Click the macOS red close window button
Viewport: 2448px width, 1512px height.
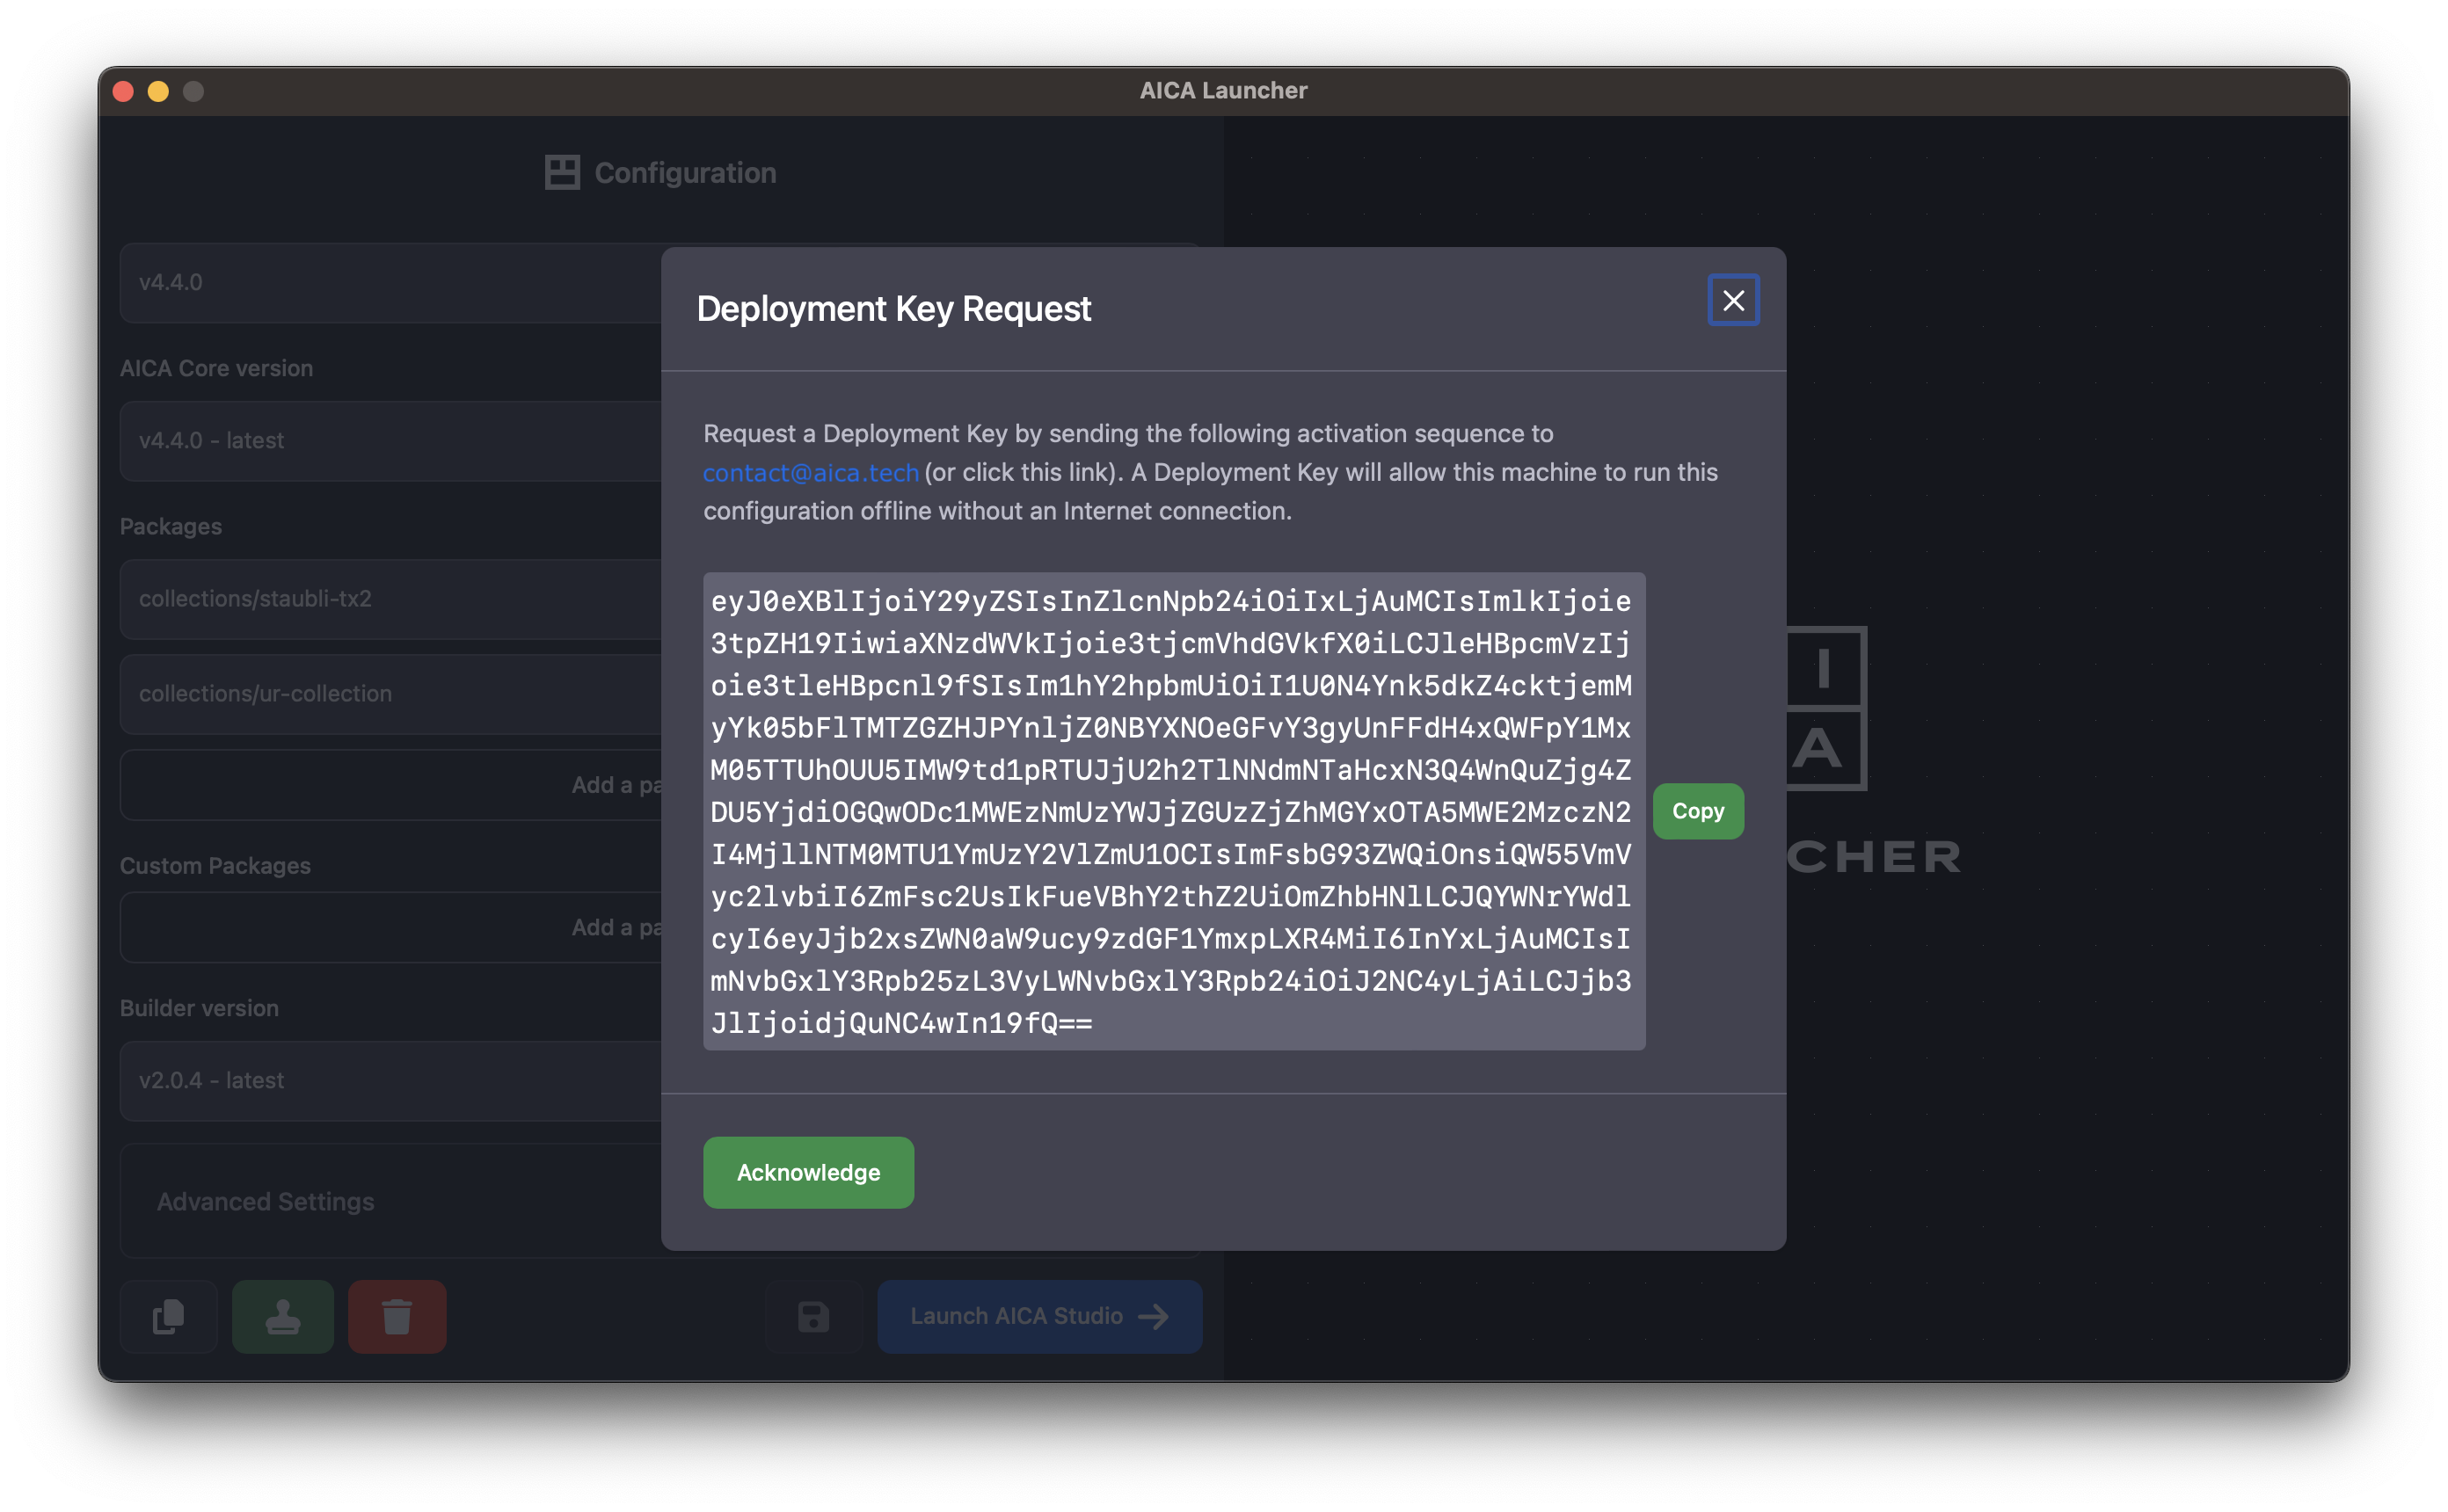(x=123, y=91)
